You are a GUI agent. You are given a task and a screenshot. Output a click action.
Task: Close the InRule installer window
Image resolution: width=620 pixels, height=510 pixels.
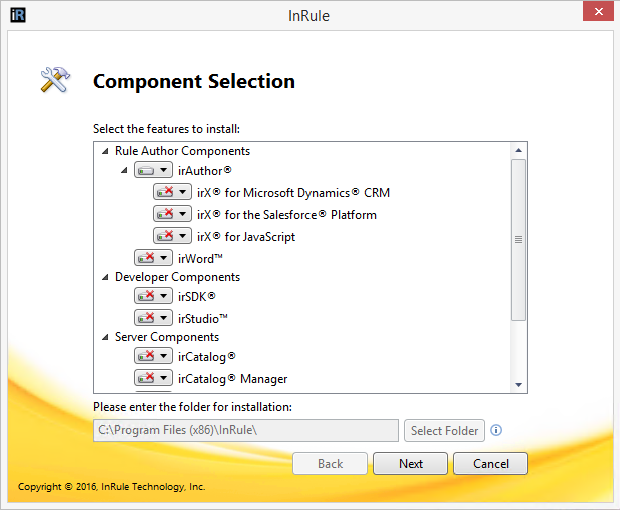click(x=598, y=11)
